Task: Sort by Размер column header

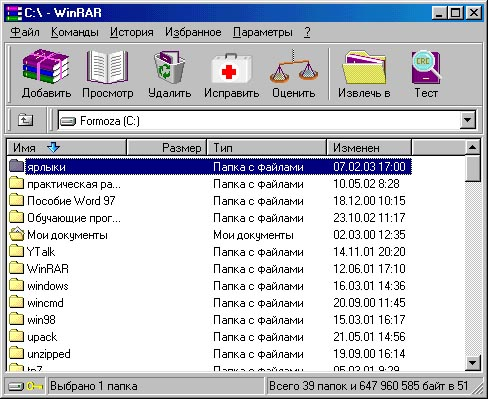Action: point(167,147)
